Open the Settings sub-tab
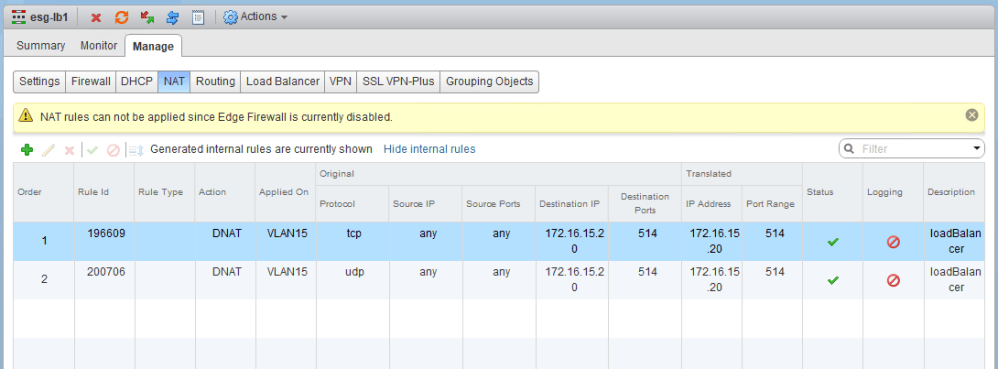 (x=39, y=81)
